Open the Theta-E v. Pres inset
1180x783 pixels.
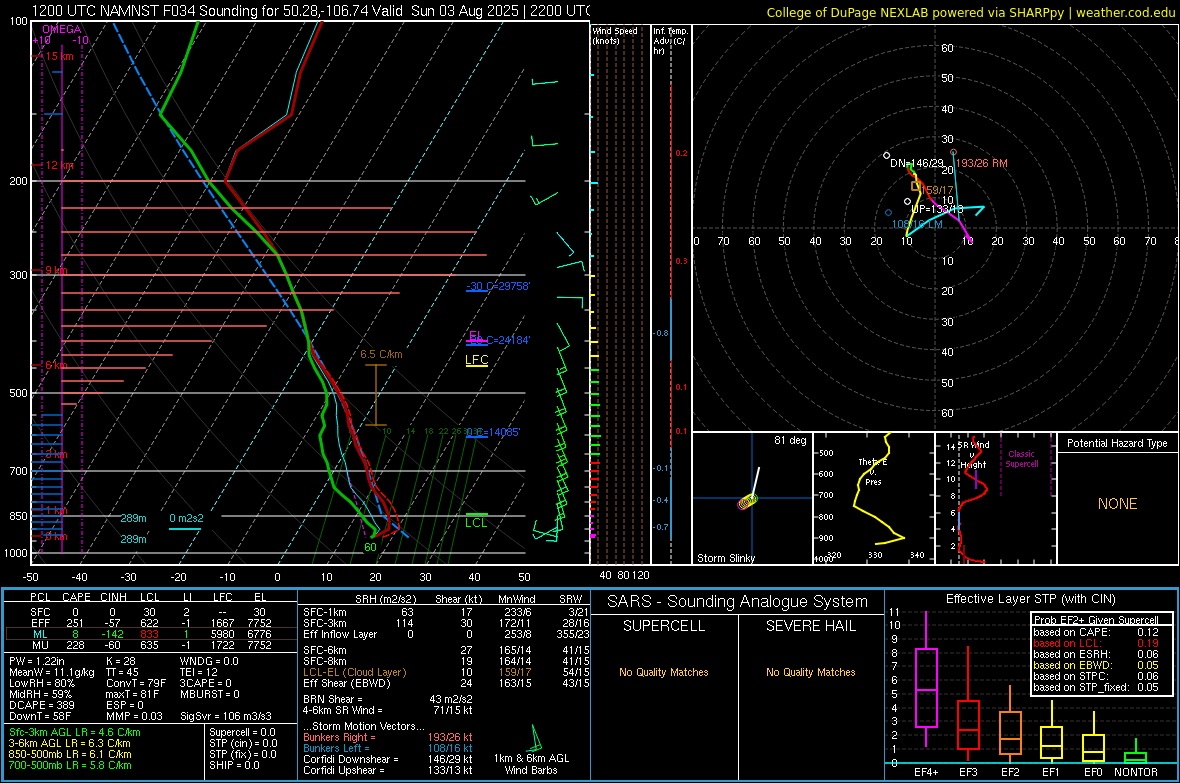873,498
